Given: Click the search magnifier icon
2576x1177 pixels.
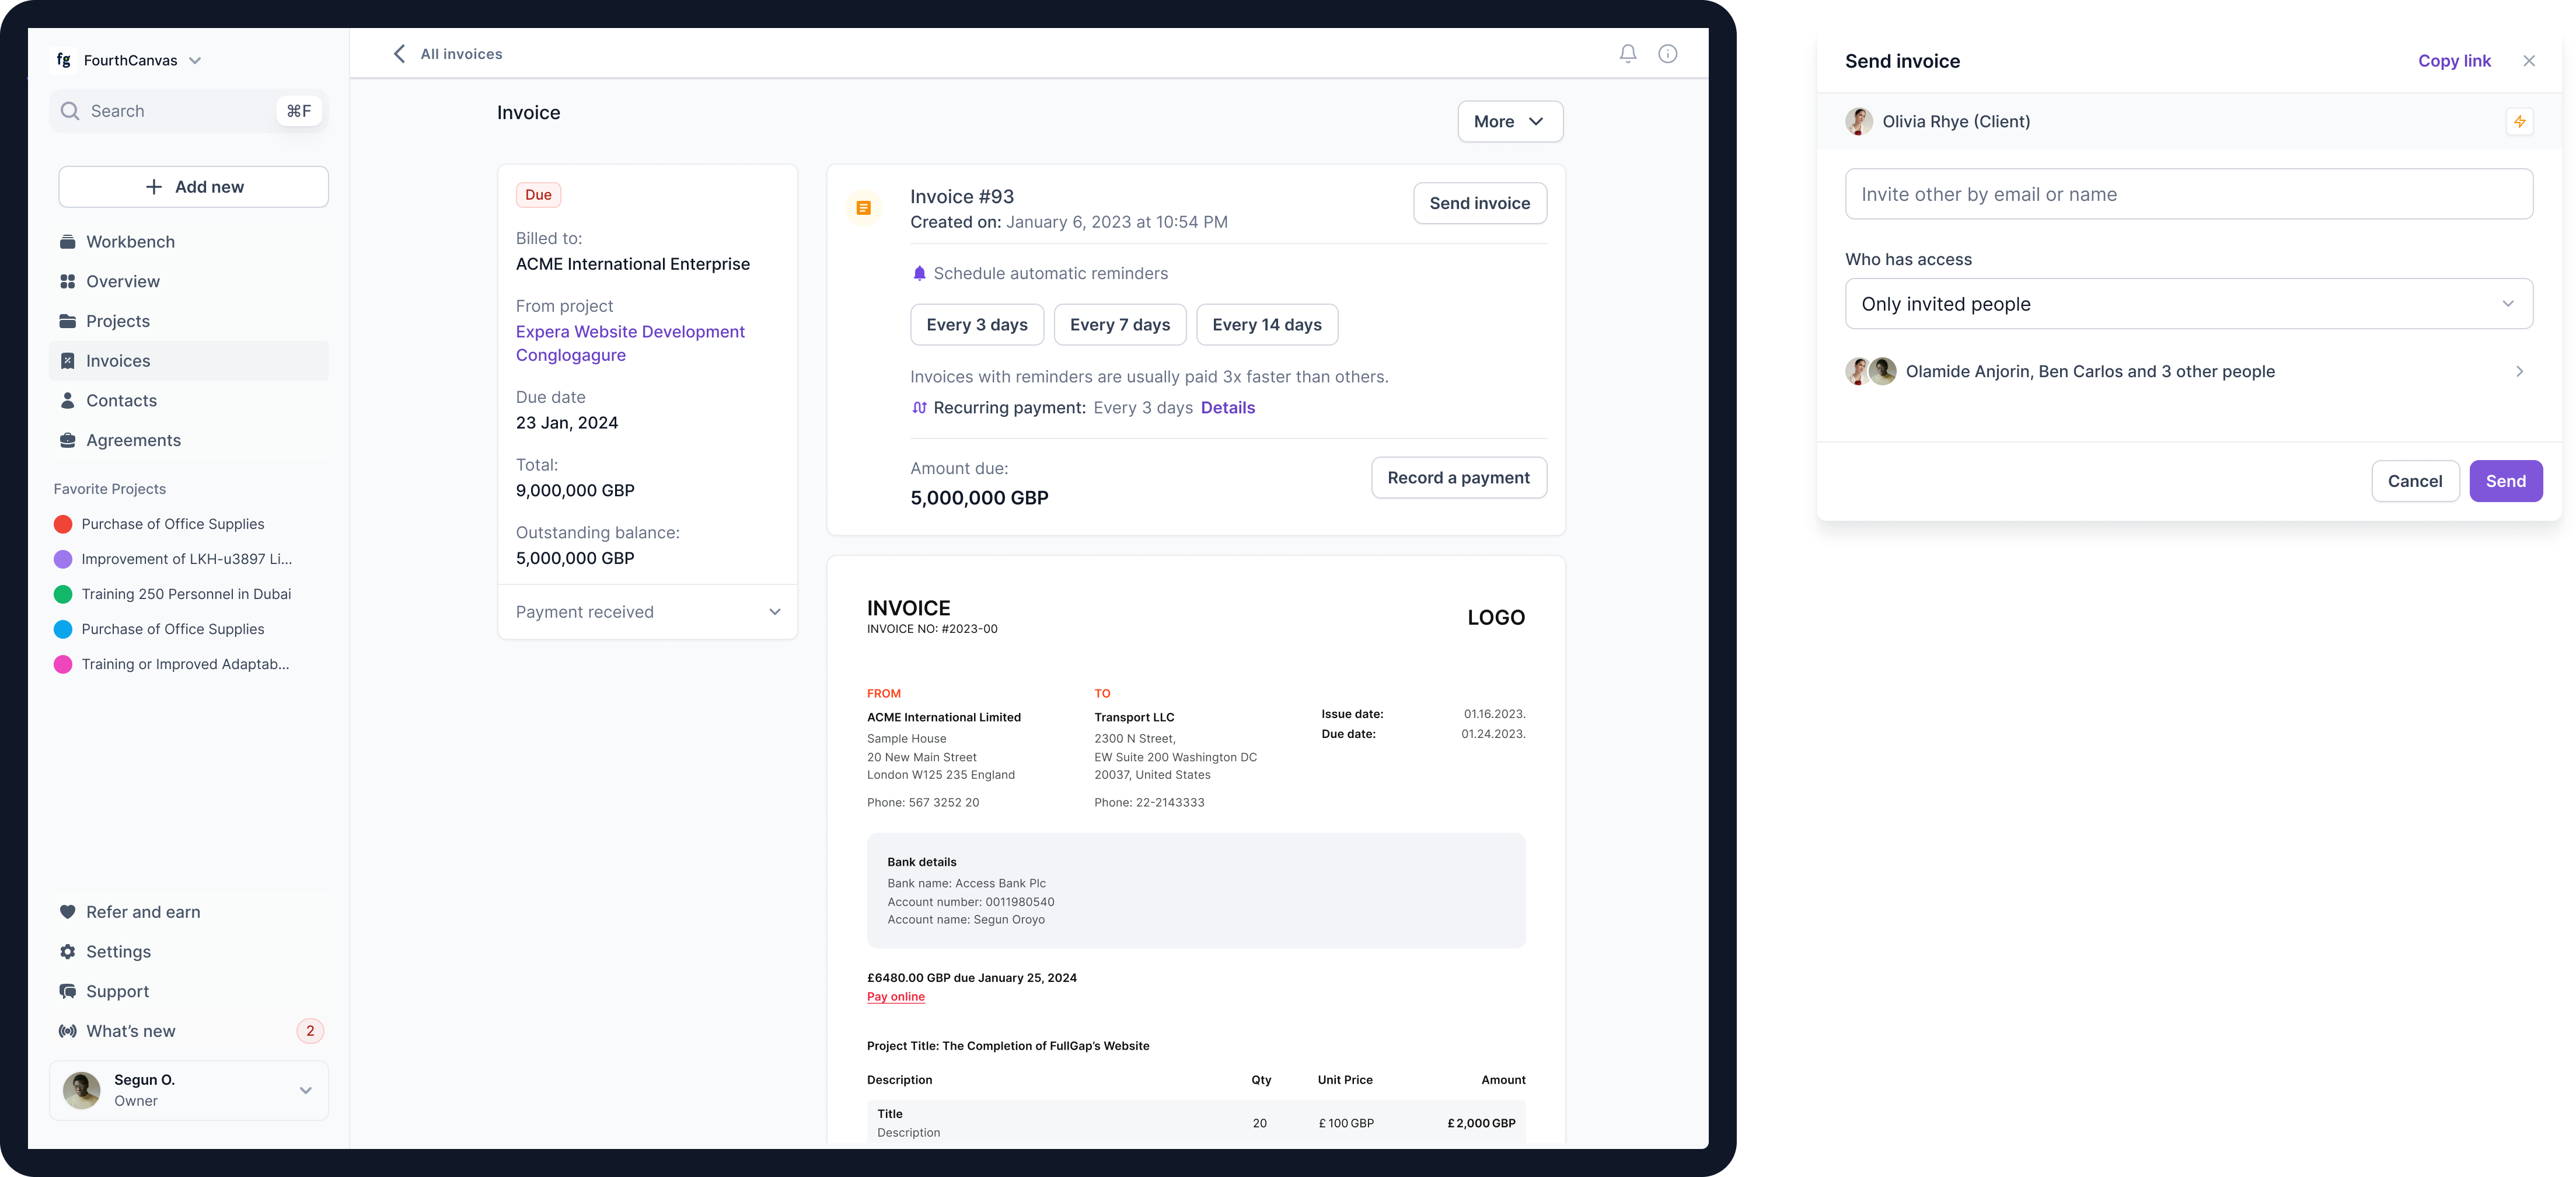Looking at the screenshot, I should 70,111.
